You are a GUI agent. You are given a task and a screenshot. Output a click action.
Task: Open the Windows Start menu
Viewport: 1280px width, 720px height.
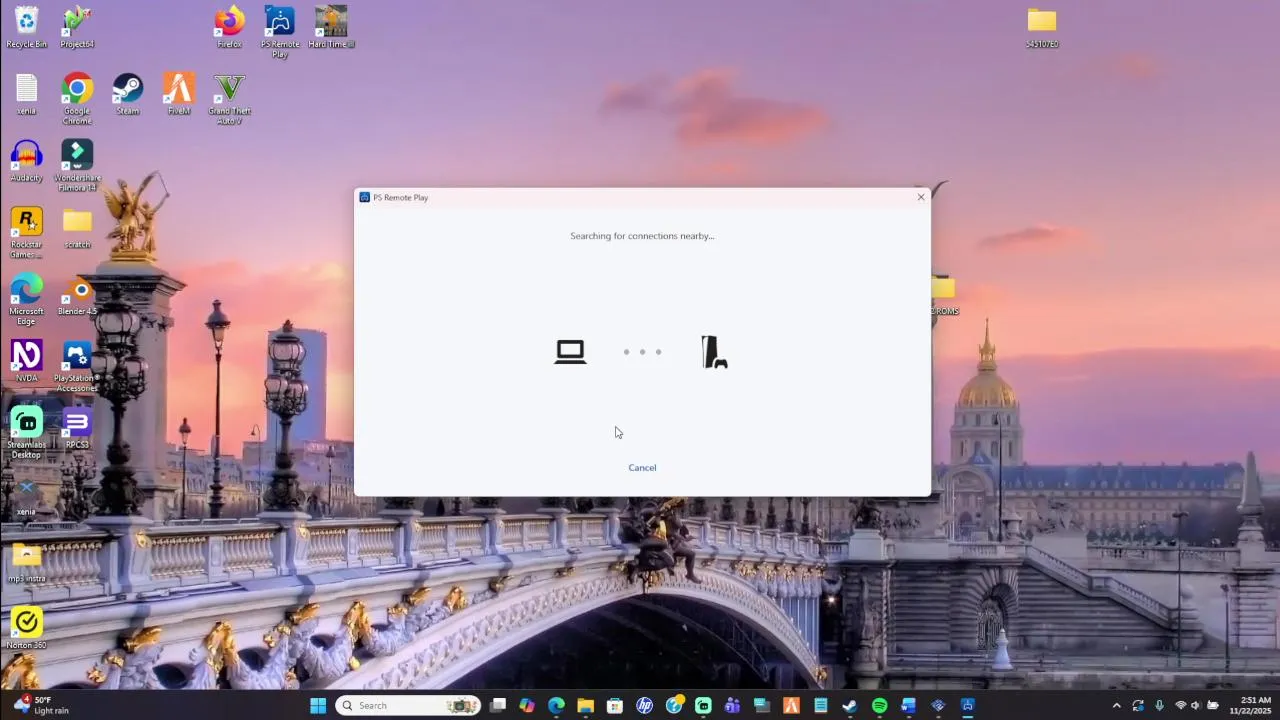(318, 706)
